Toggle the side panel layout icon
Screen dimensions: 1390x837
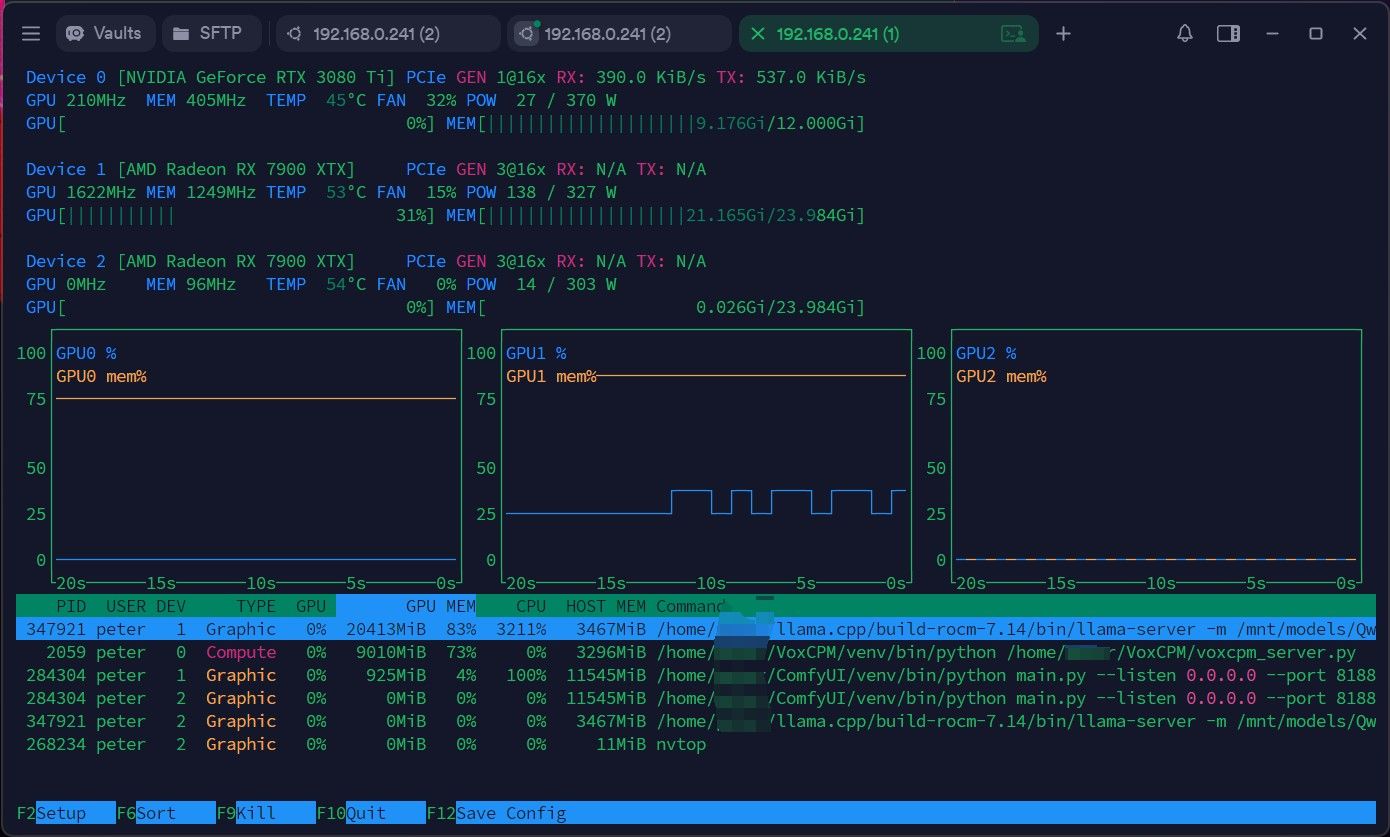click(x=1228, y=33)
